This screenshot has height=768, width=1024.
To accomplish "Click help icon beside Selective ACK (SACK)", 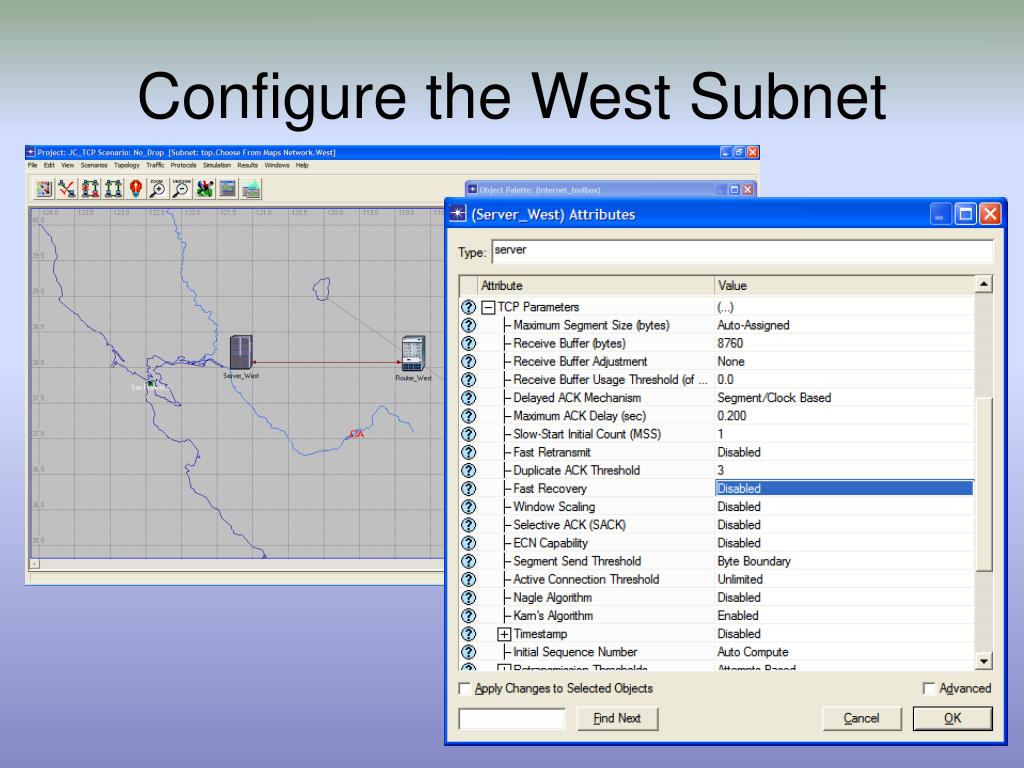I will click(x=468, y=525).
